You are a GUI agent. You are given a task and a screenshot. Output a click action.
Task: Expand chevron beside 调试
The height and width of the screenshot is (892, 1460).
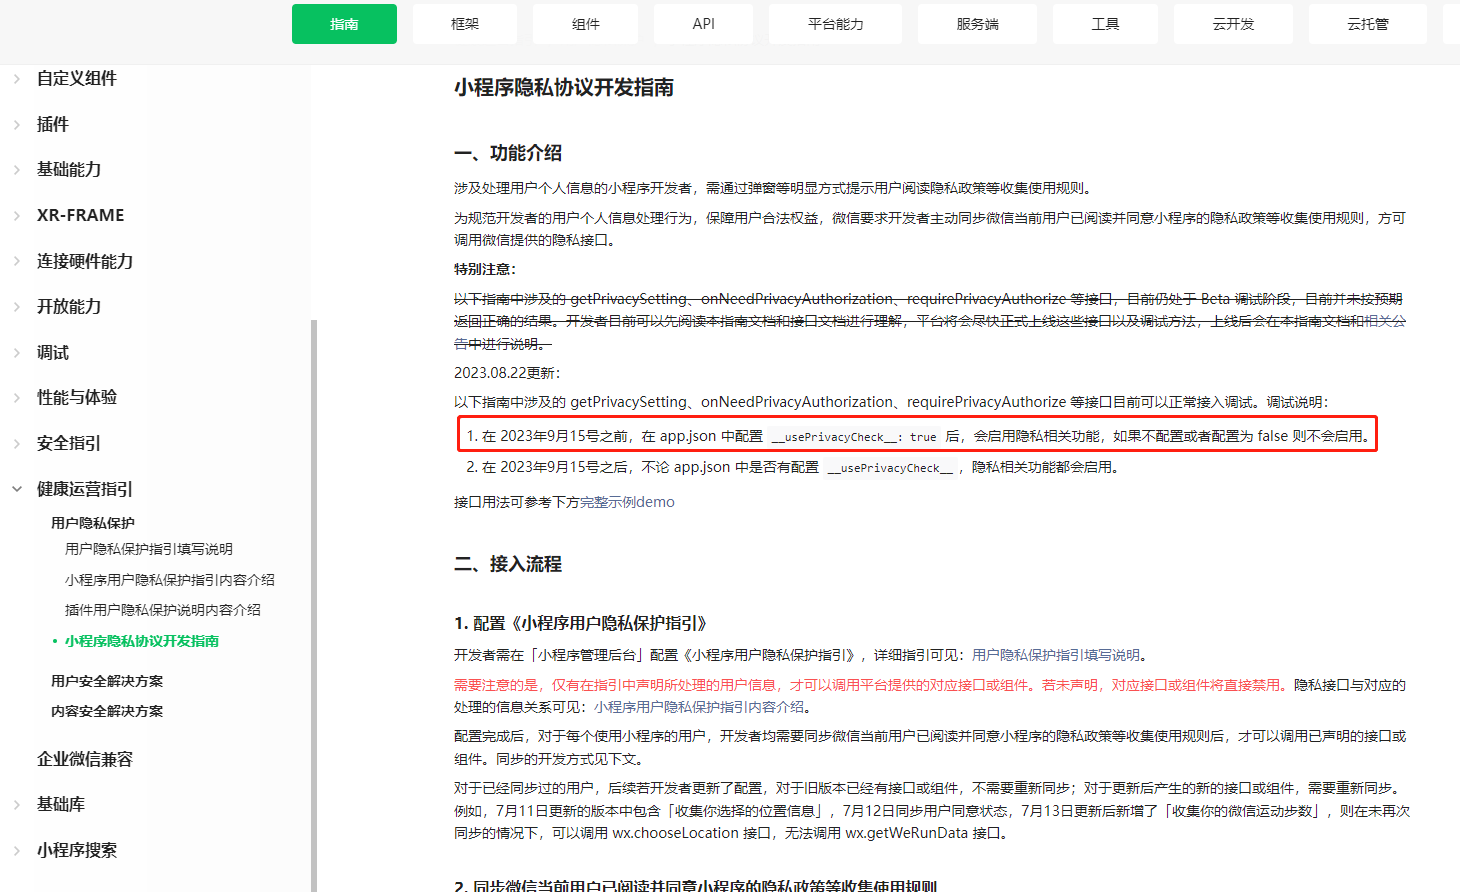(17, 352)
